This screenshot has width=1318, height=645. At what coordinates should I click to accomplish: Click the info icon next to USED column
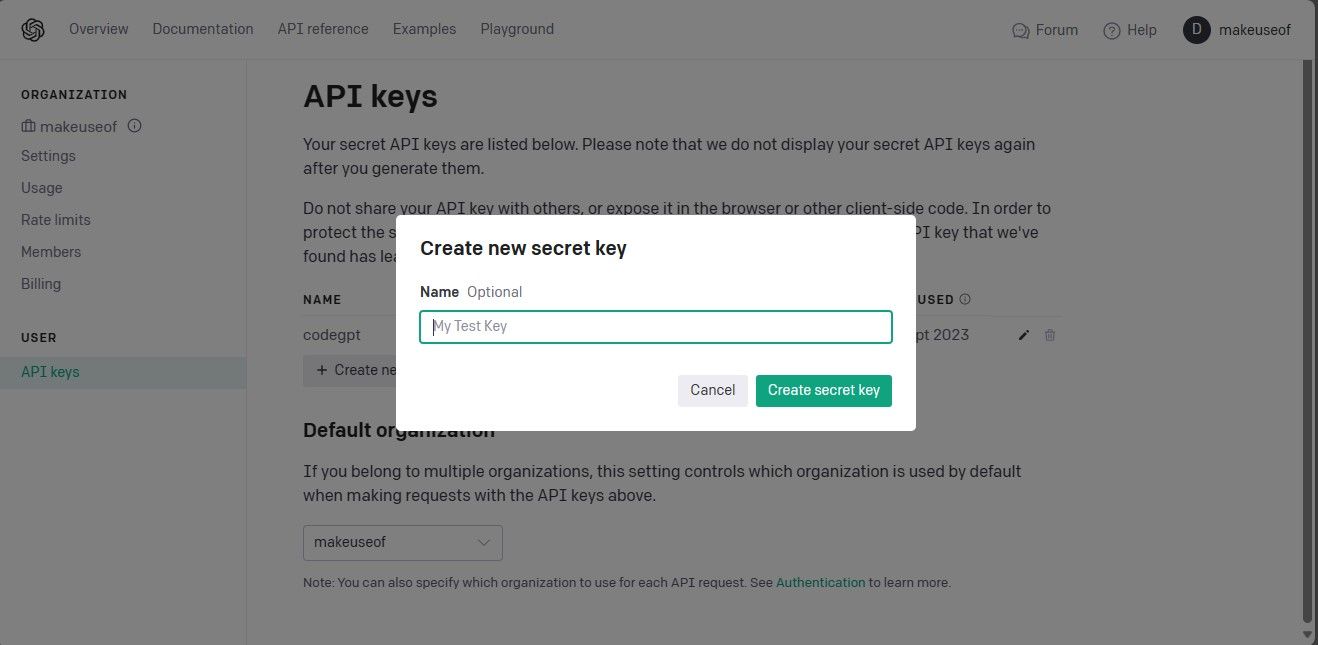point(964,298)
